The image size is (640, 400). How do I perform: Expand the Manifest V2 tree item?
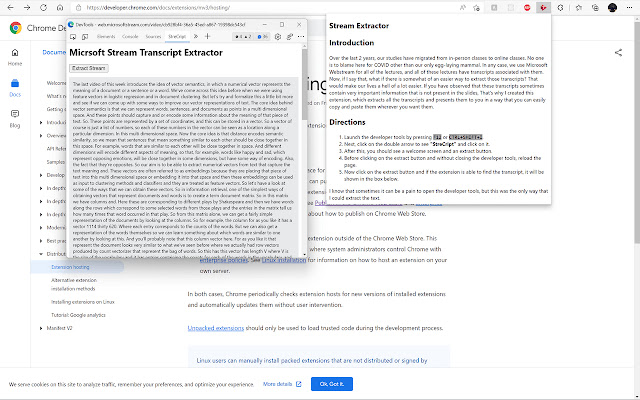click(41, 328)
